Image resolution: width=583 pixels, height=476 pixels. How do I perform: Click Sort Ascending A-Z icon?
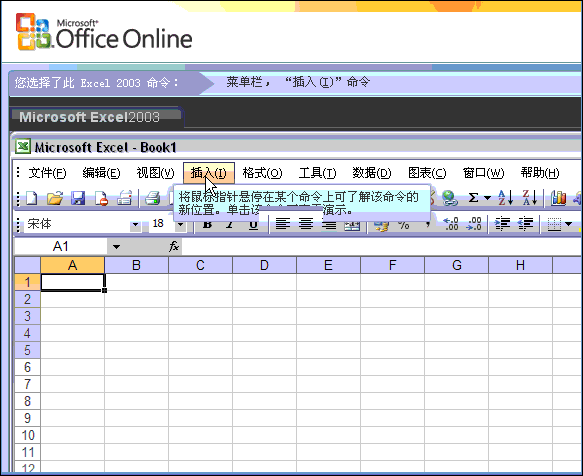tap(505, 198)
